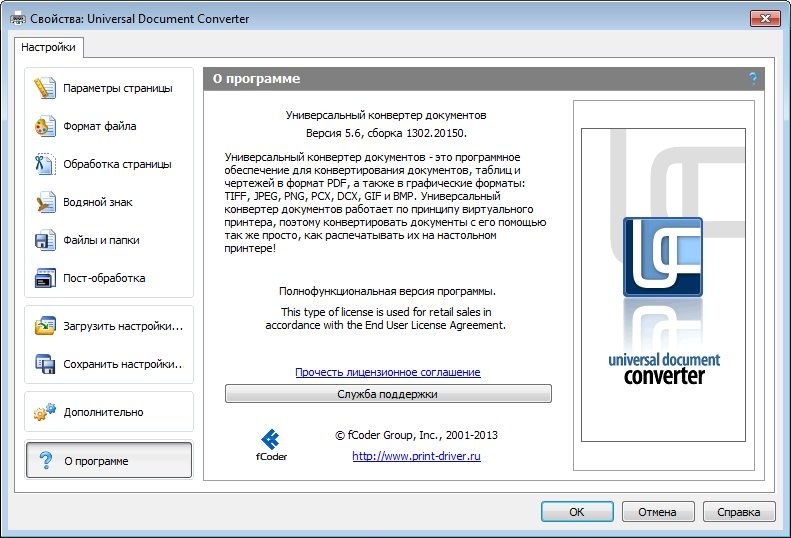The image size is (791, 538).
Task: Choose Сохранить настройки.. option
Action: click(109, 364)
